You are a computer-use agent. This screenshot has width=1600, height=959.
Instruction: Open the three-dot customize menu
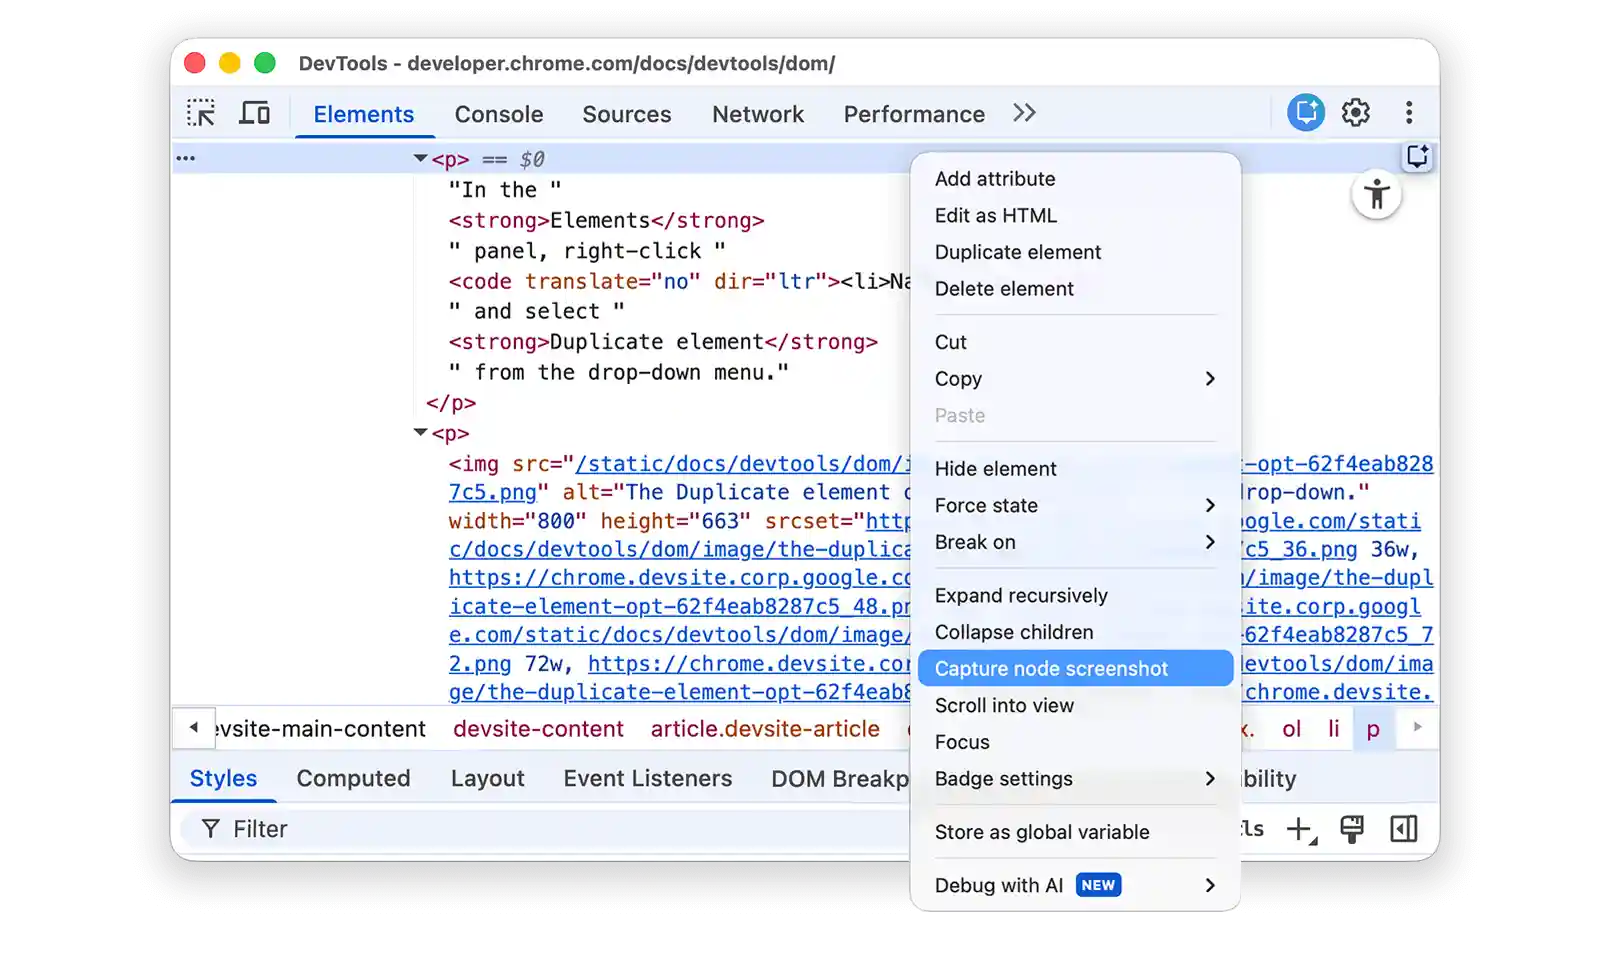(x=1409, y=112)
